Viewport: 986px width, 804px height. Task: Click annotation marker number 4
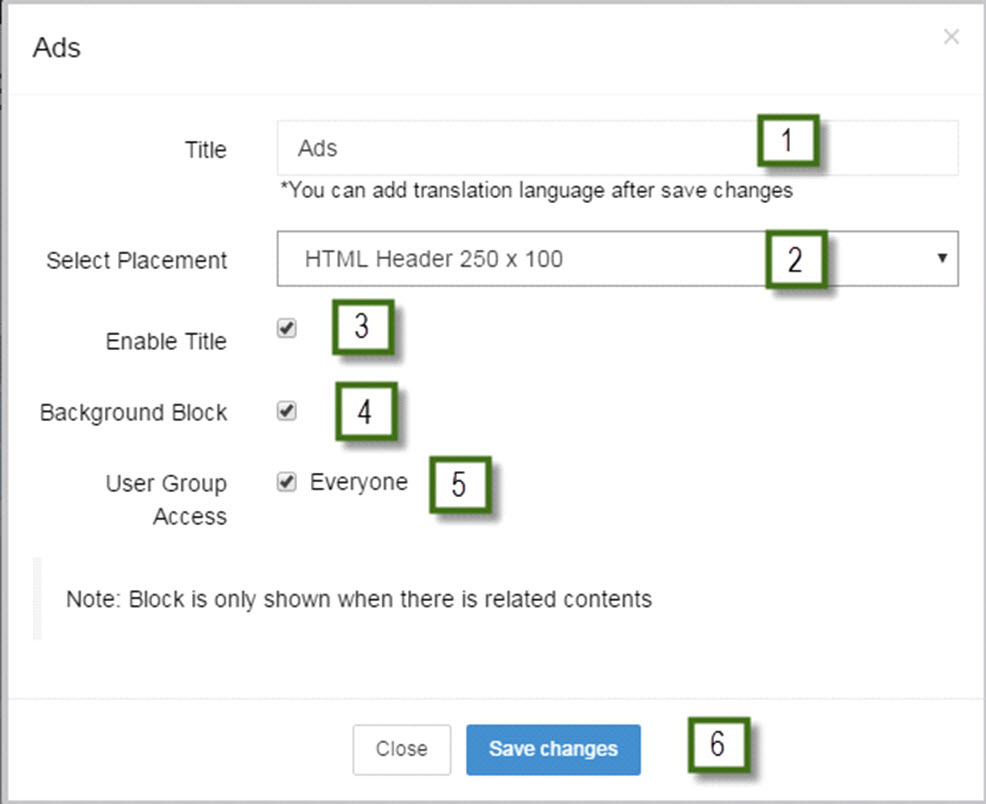pyautogui.click(x=366, y=412)
